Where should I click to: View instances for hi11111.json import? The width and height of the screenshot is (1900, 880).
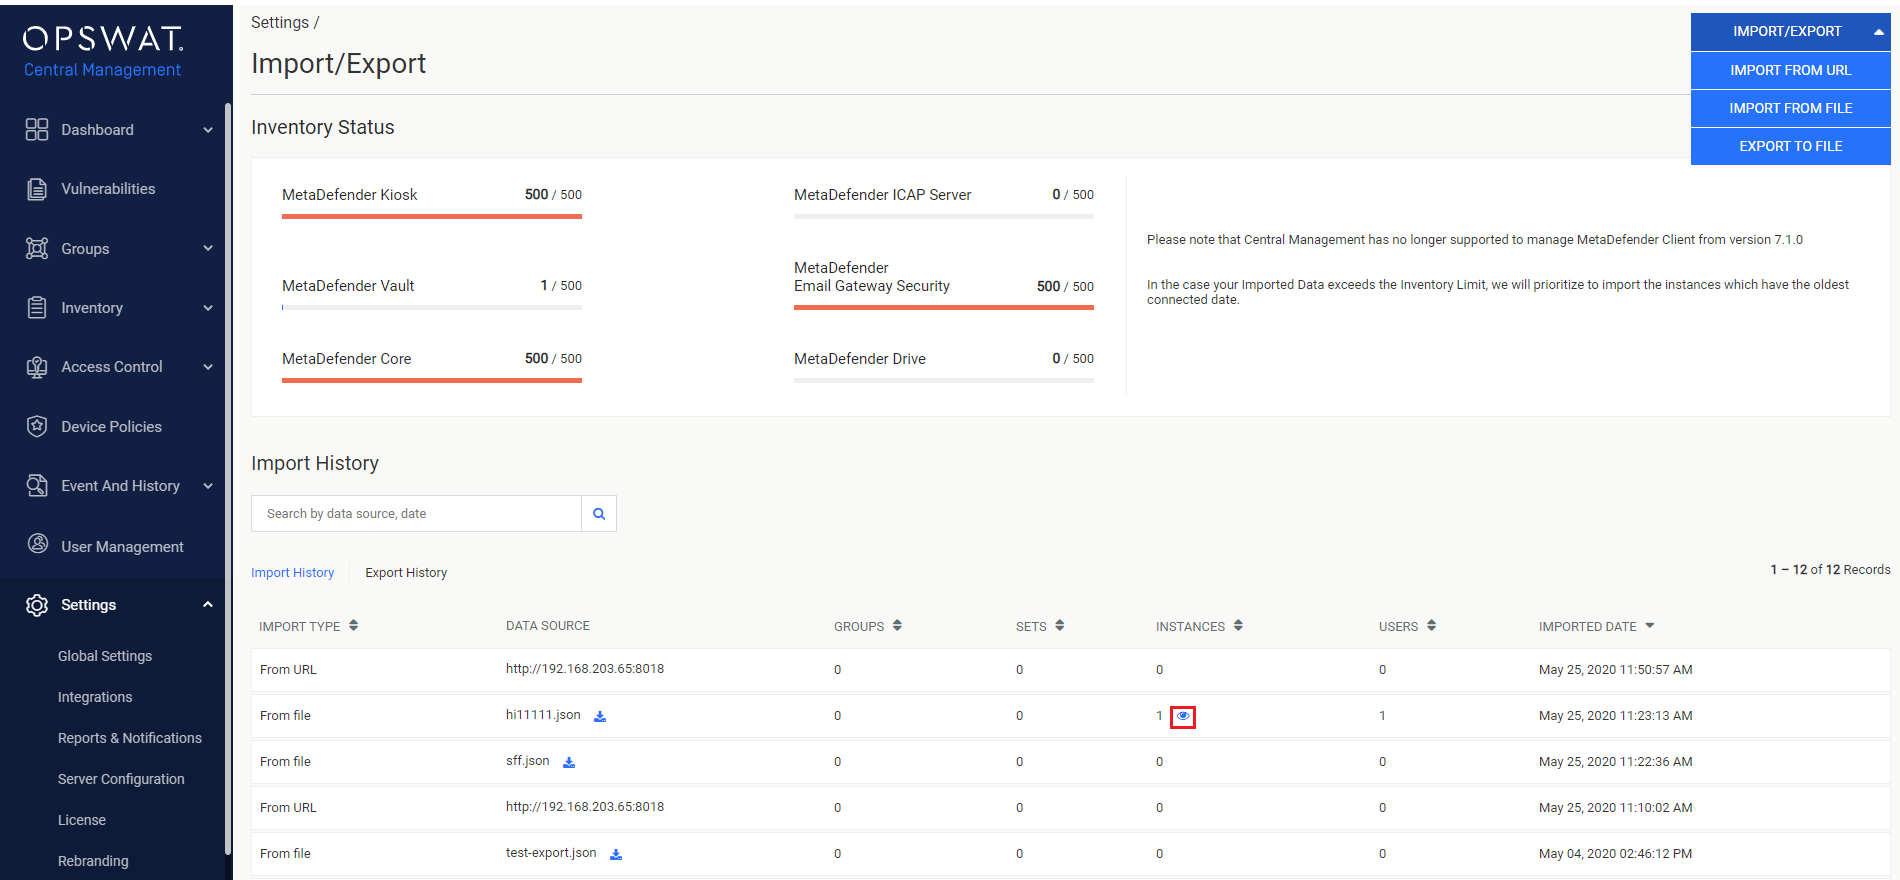pyautogui.click(x=1183, y=716)
